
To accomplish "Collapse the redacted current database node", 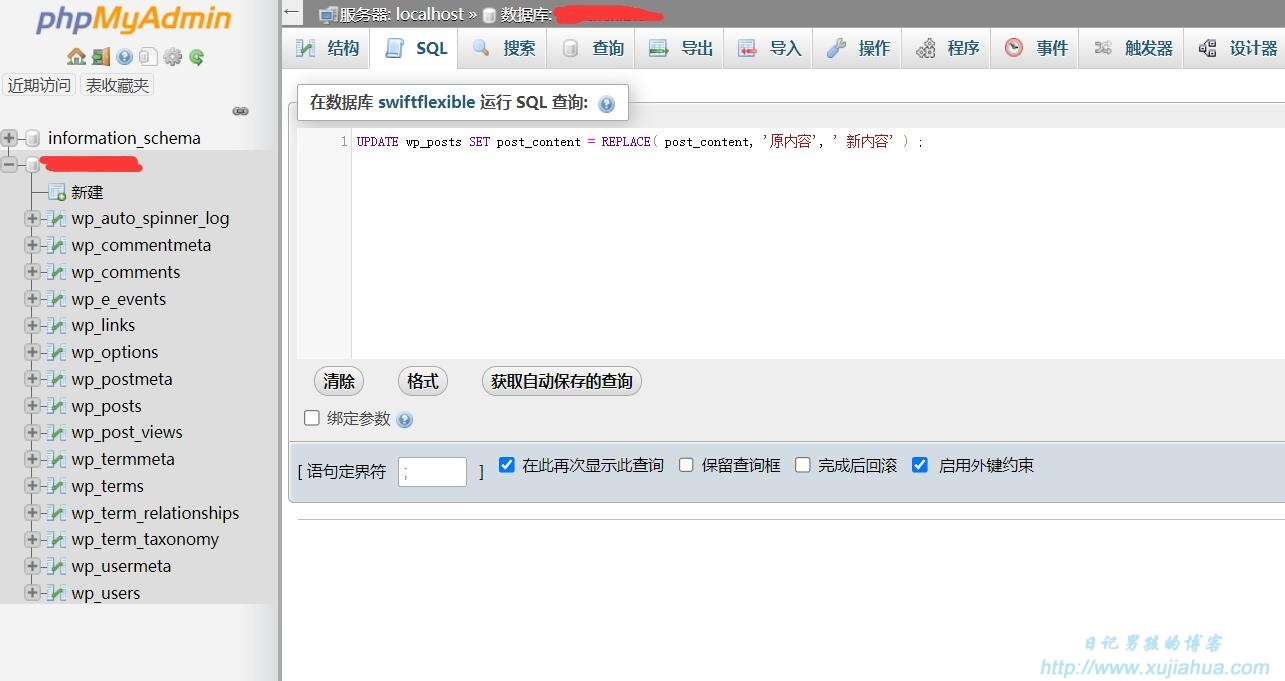I will 10,164.
